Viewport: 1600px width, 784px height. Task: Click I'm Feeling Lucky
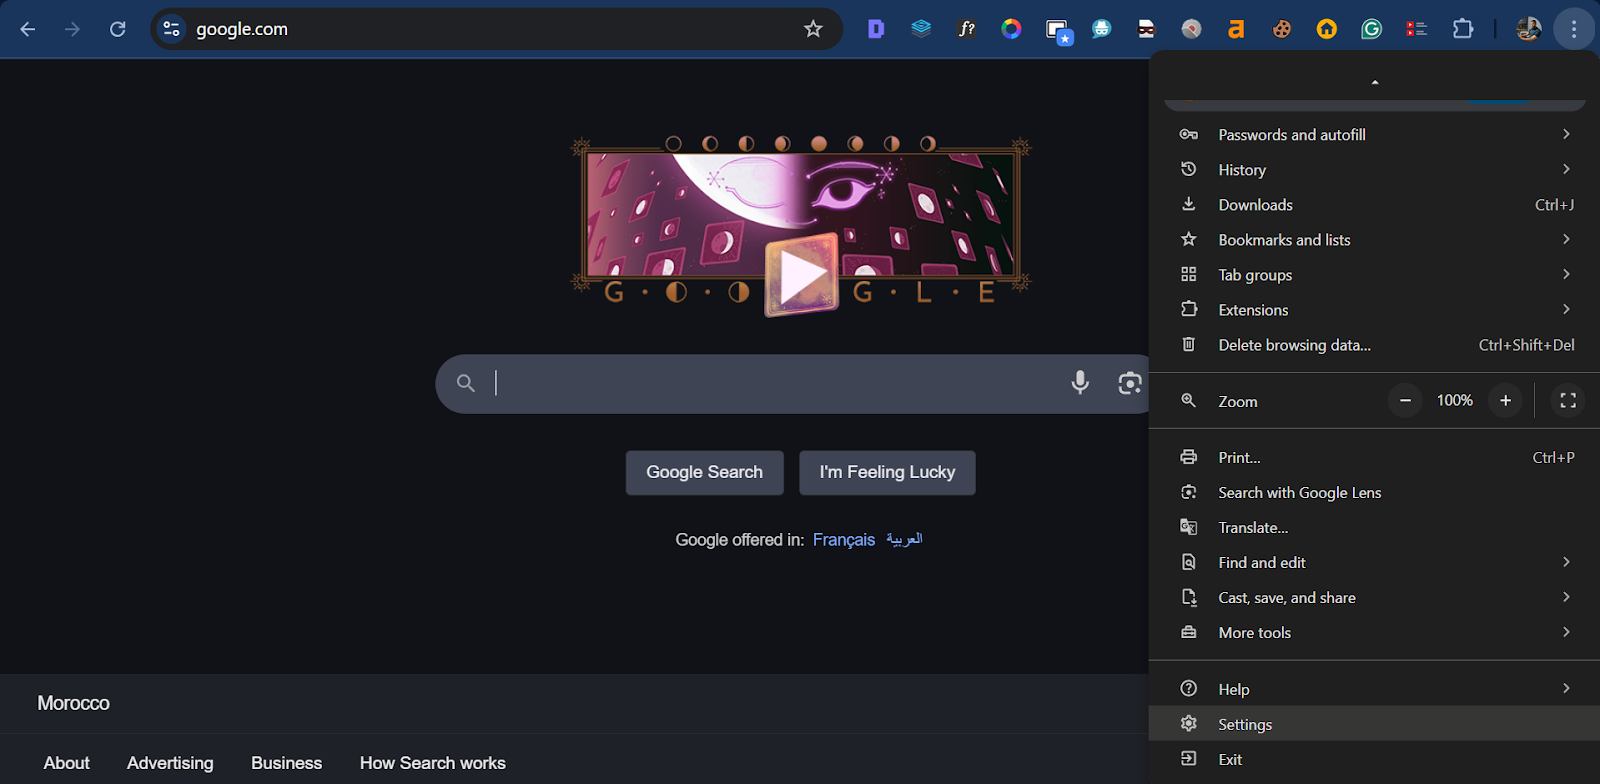pyautogui.click(x=887, y=472)
